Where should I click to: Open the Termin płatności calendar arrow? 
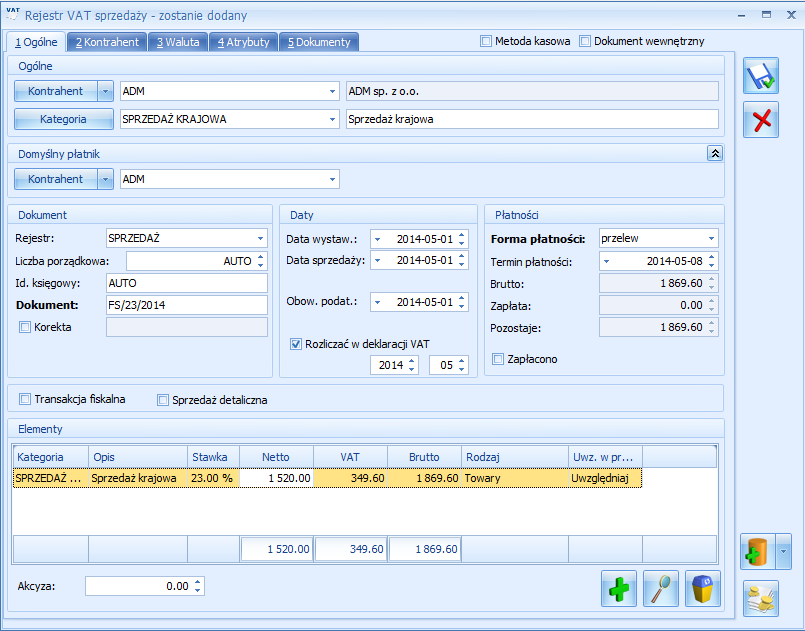coord(606,261)
